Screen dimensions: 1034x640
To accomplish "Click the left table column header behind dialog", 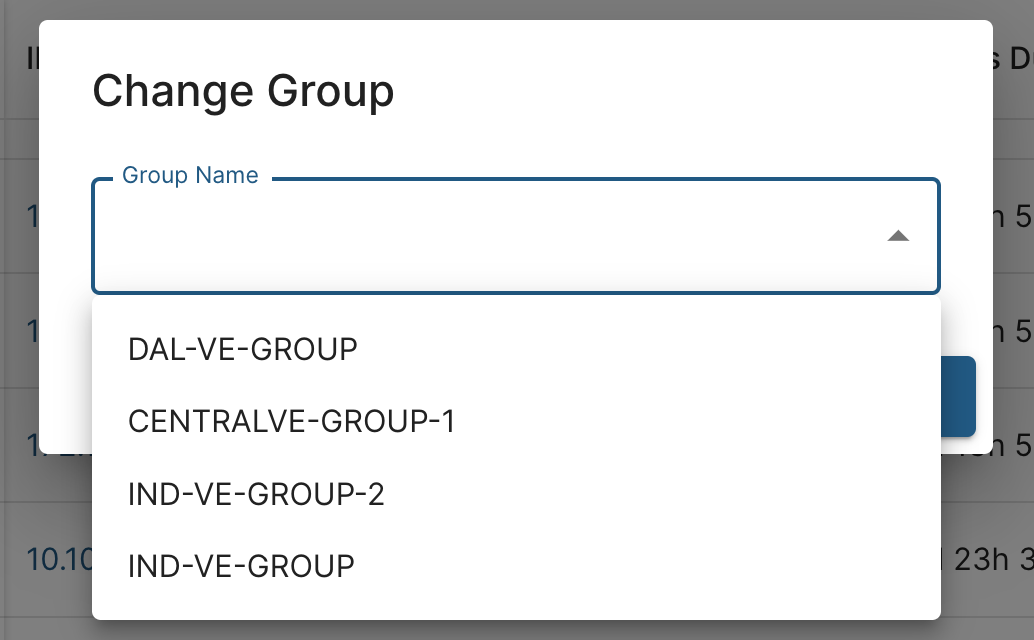I will (28, 60).
